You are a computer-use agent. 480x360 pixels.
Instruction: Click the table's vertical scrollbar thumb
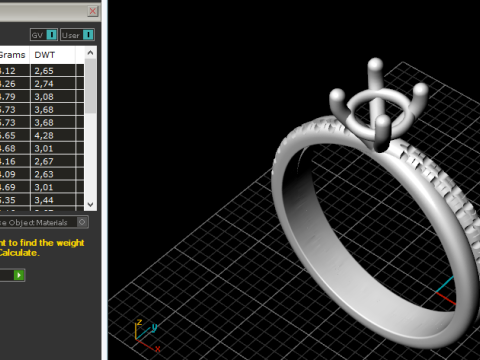90,86
